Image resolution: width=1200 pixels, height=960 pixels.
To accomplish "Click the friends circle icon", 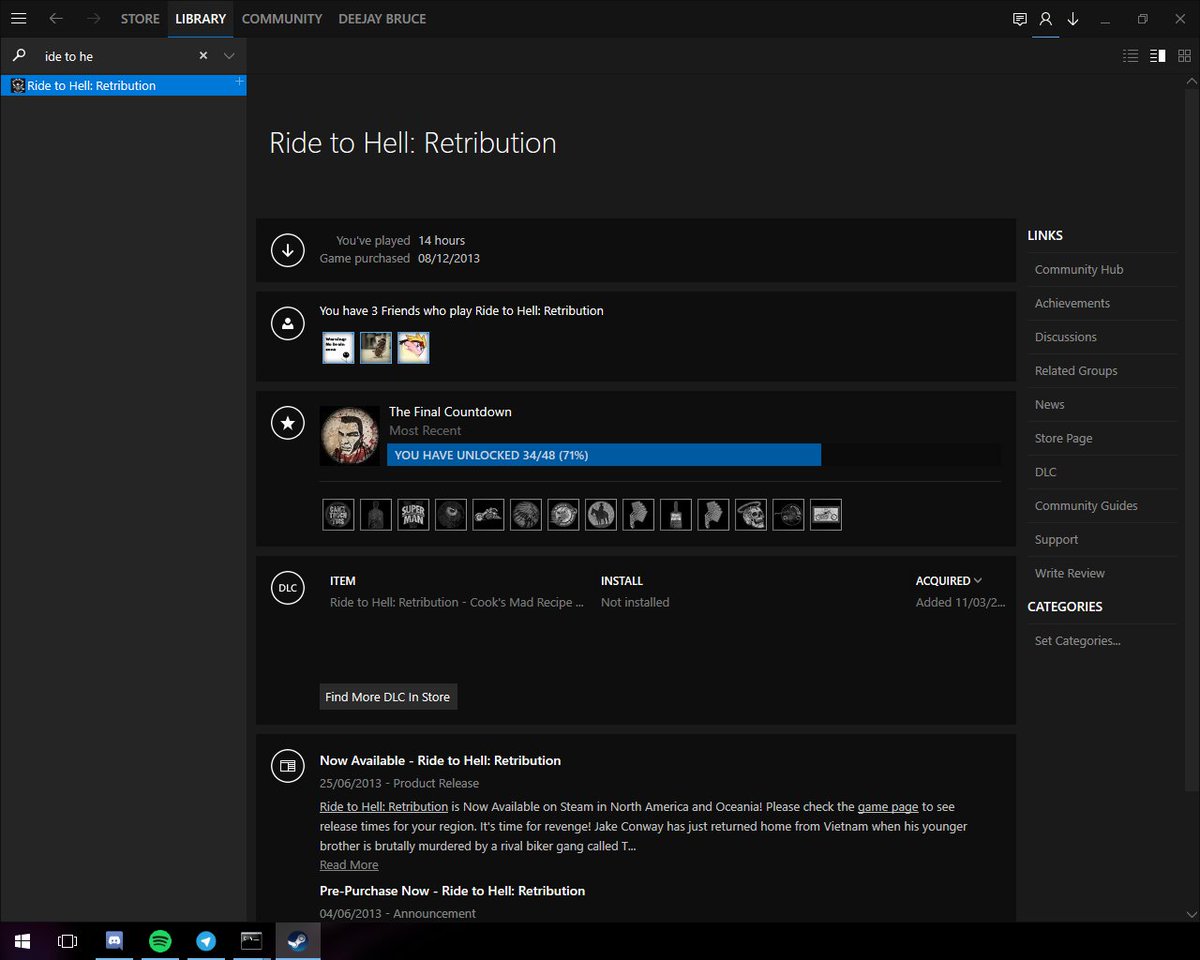I will 288,323.
